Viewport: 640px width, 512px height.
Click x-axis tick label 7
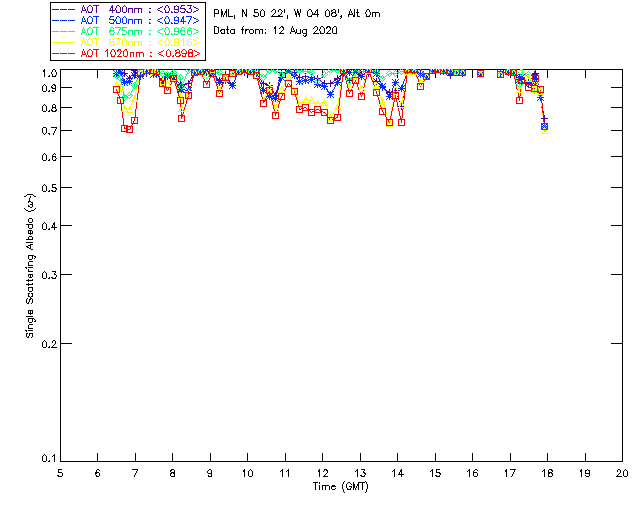click(x=135, y=474)
